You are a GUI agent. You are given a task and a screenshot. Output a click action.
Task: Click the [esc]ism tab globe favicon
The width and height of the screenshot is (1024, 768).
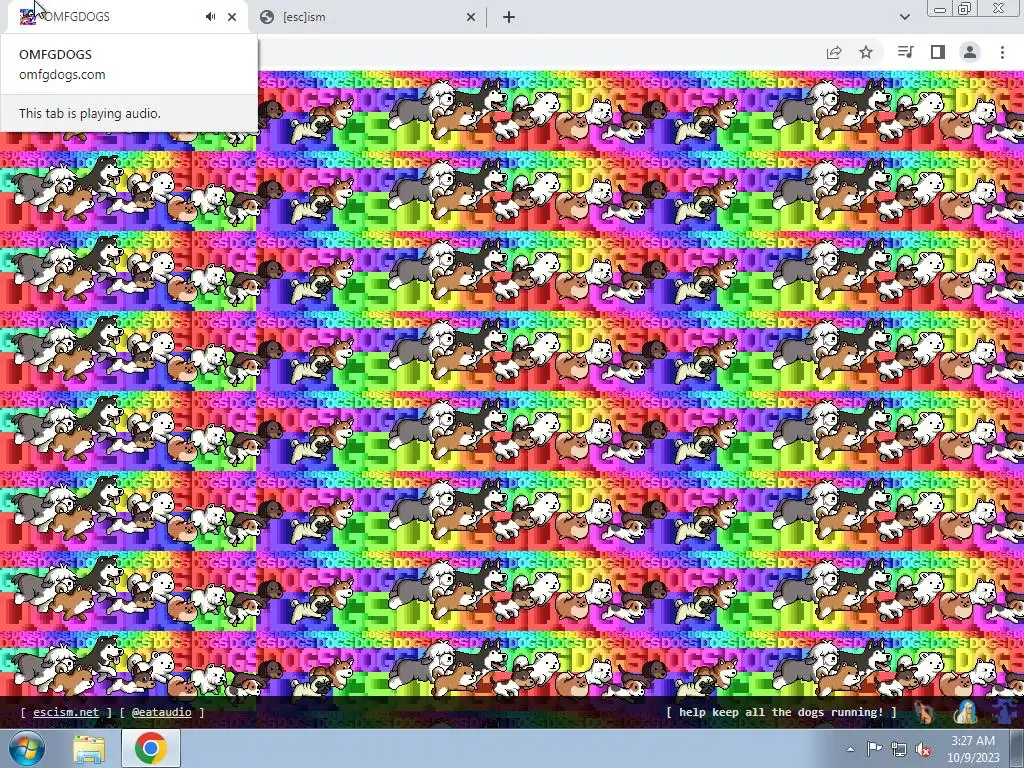pyautogui.click(x=266, y=17)
